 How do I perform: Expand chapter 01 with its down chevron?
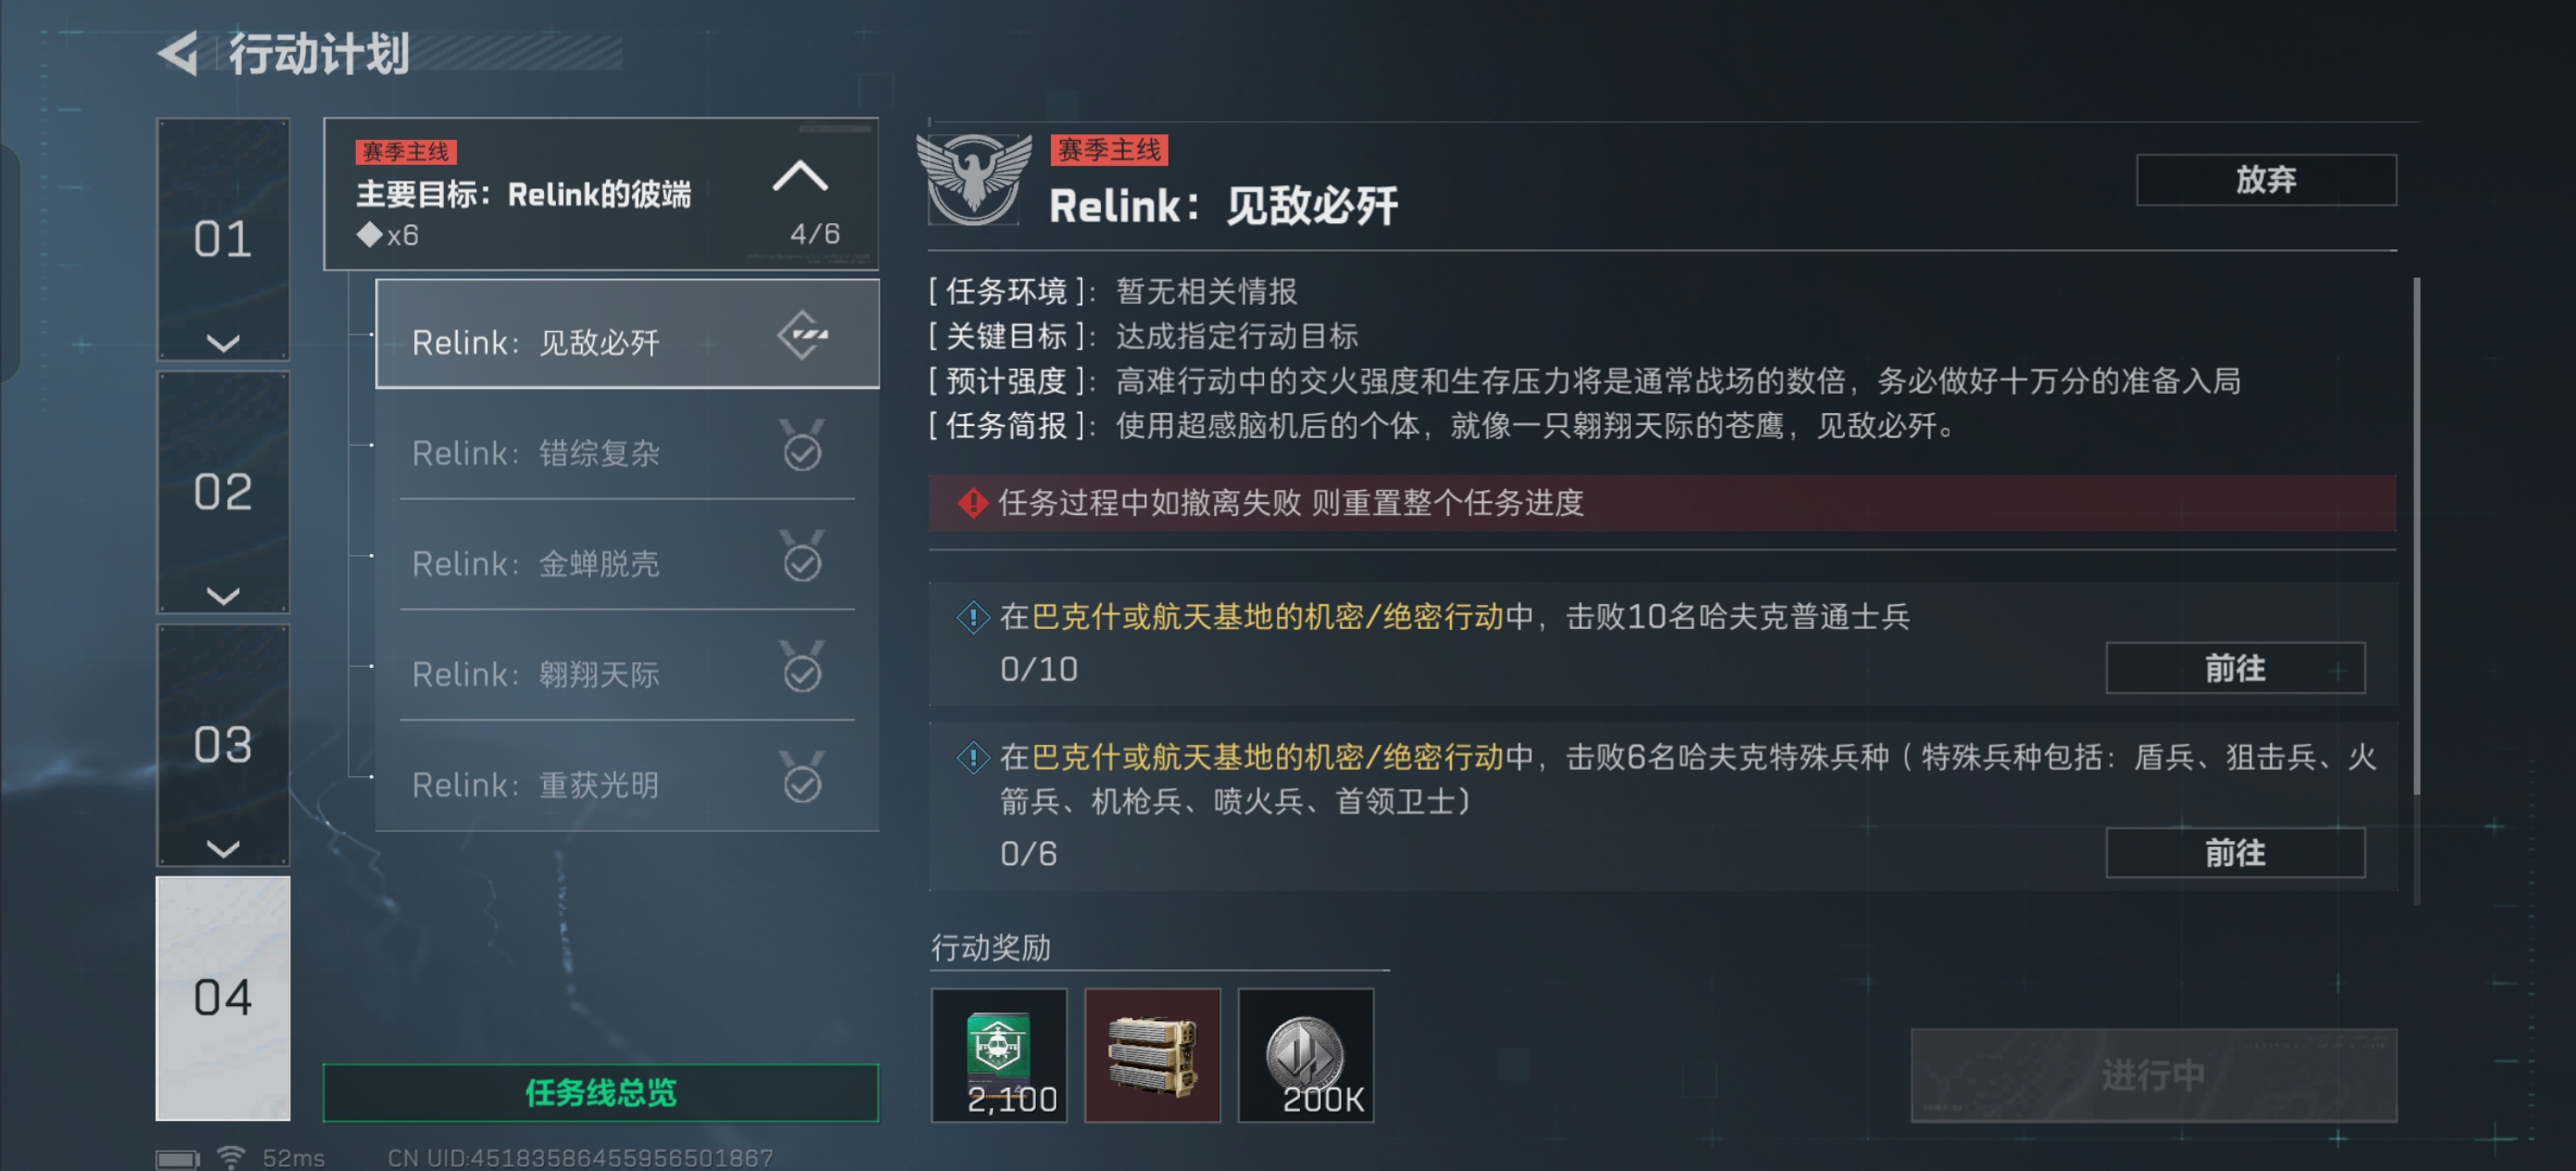tap(222, 343)
